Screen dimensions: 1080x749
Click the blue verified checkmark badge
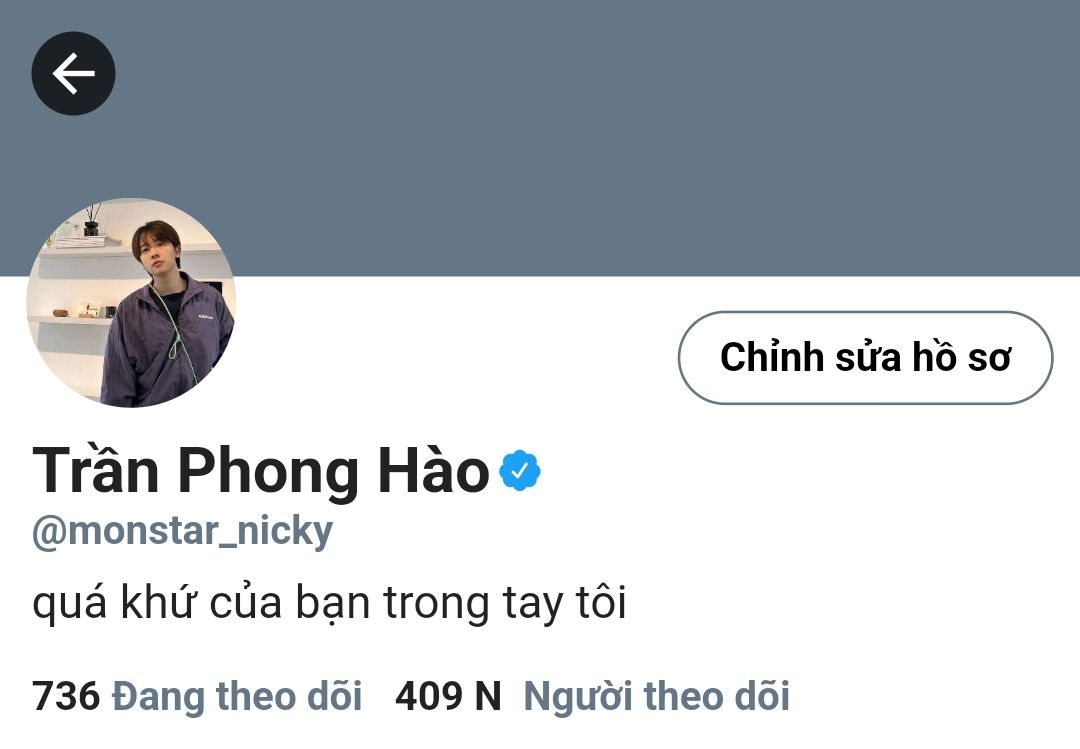tap(520, 470)
